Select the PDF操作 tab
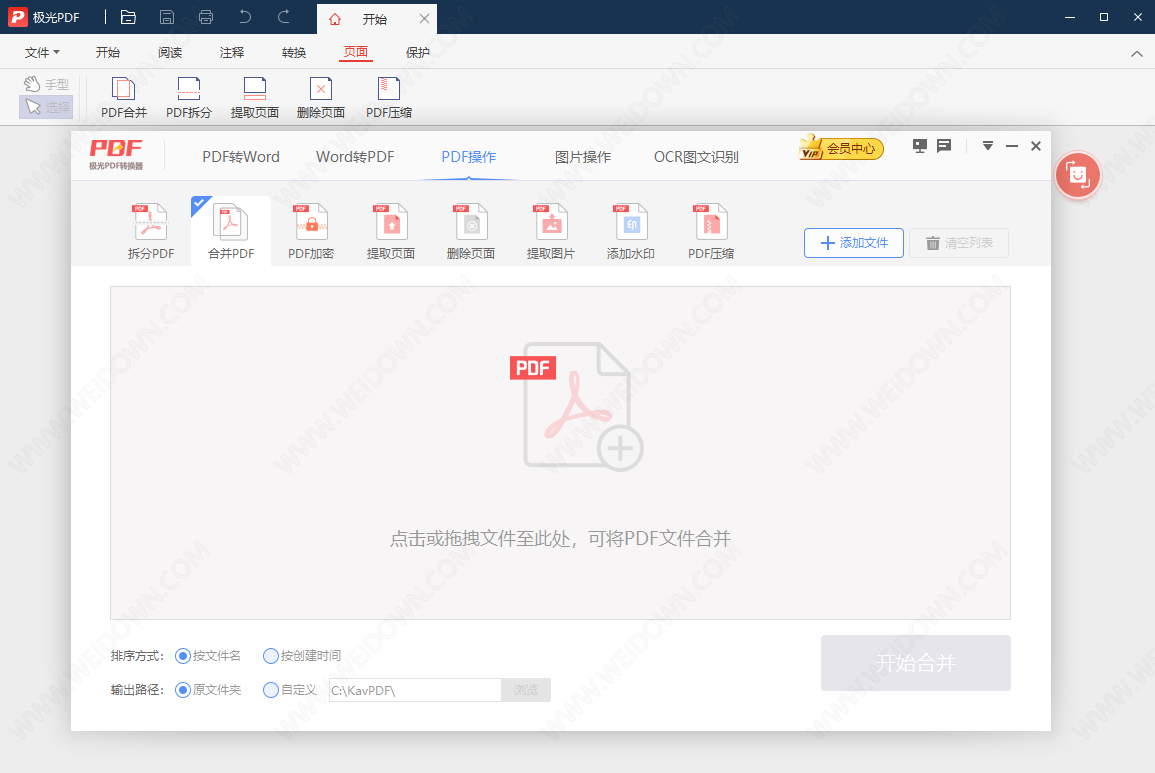 (468, 157)
